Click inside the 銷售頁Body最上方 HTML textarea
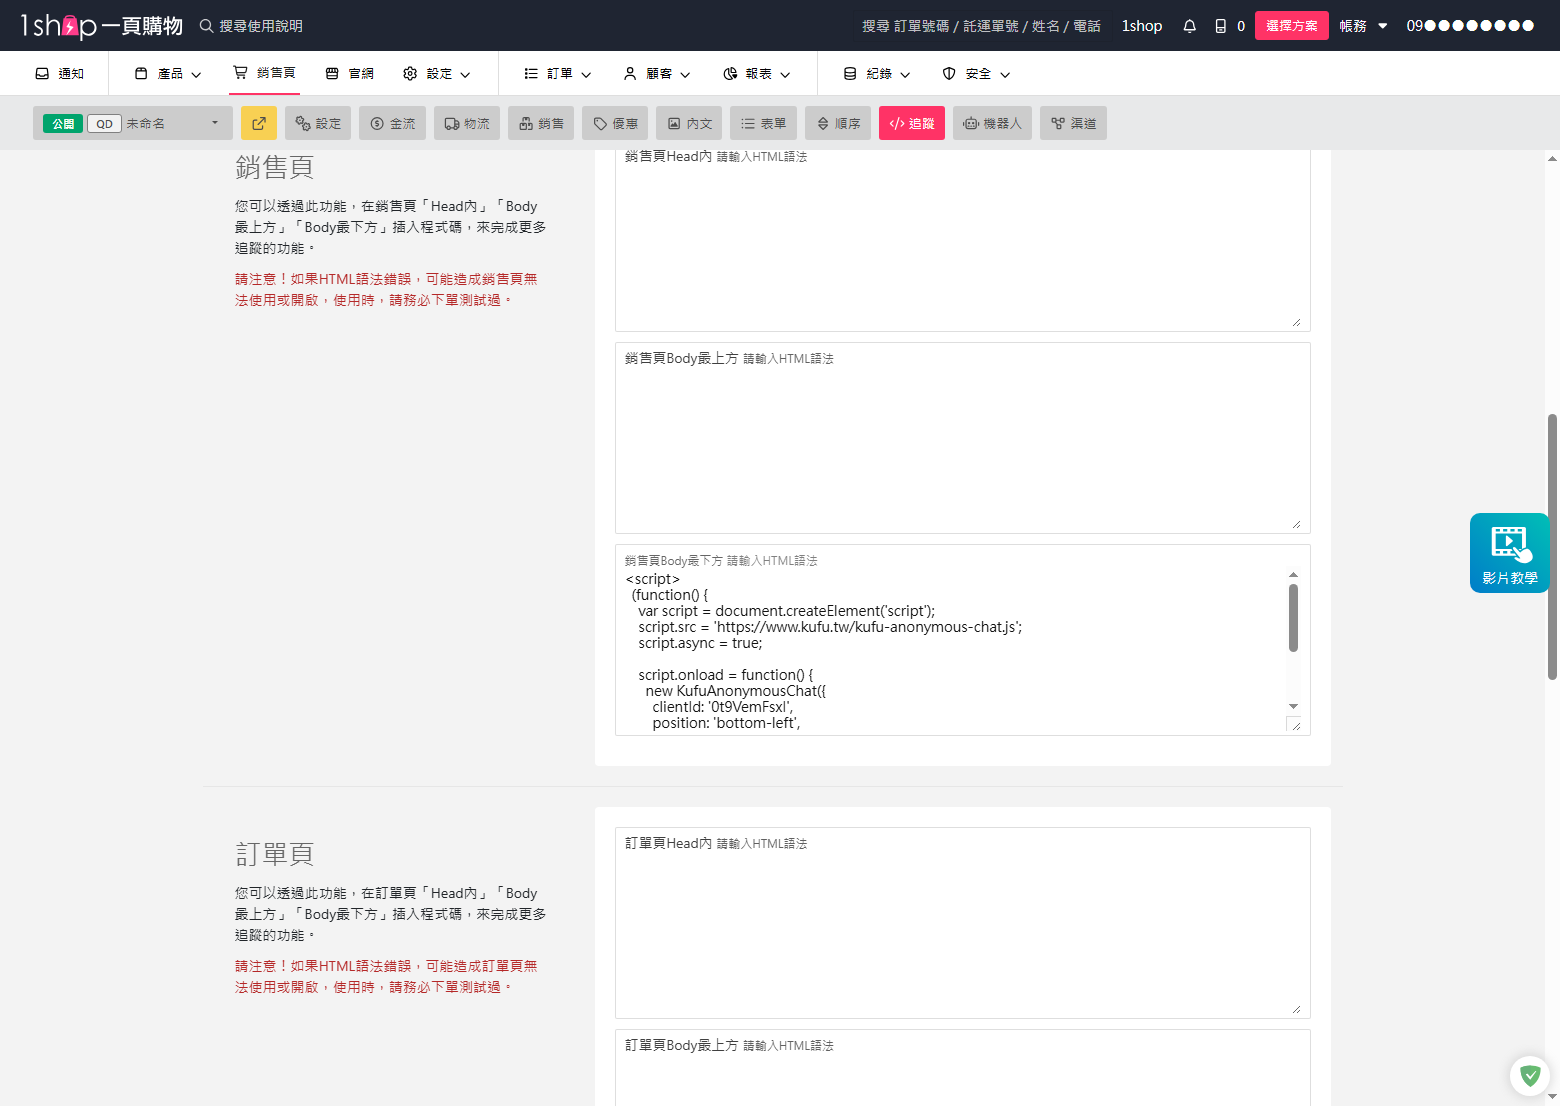Viewport: 1560px width, 1106px height. [962, 450]
